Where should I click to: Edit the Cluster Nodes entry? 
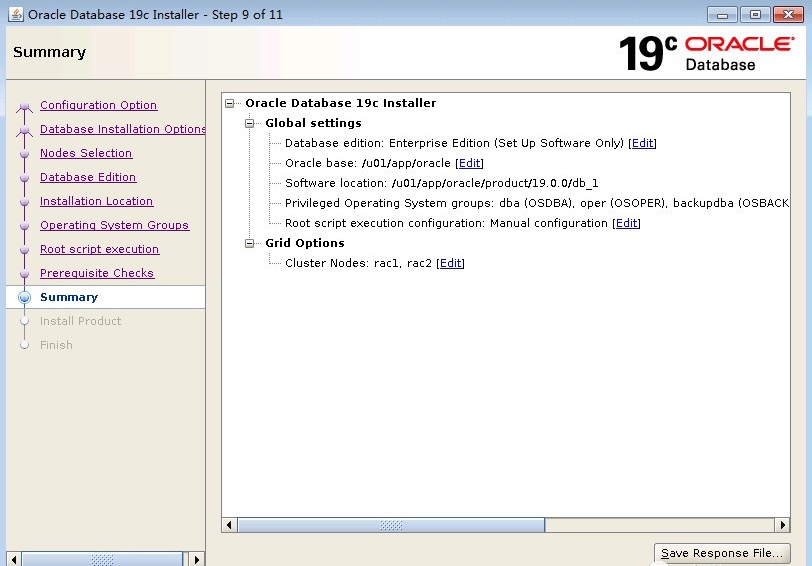450,263
